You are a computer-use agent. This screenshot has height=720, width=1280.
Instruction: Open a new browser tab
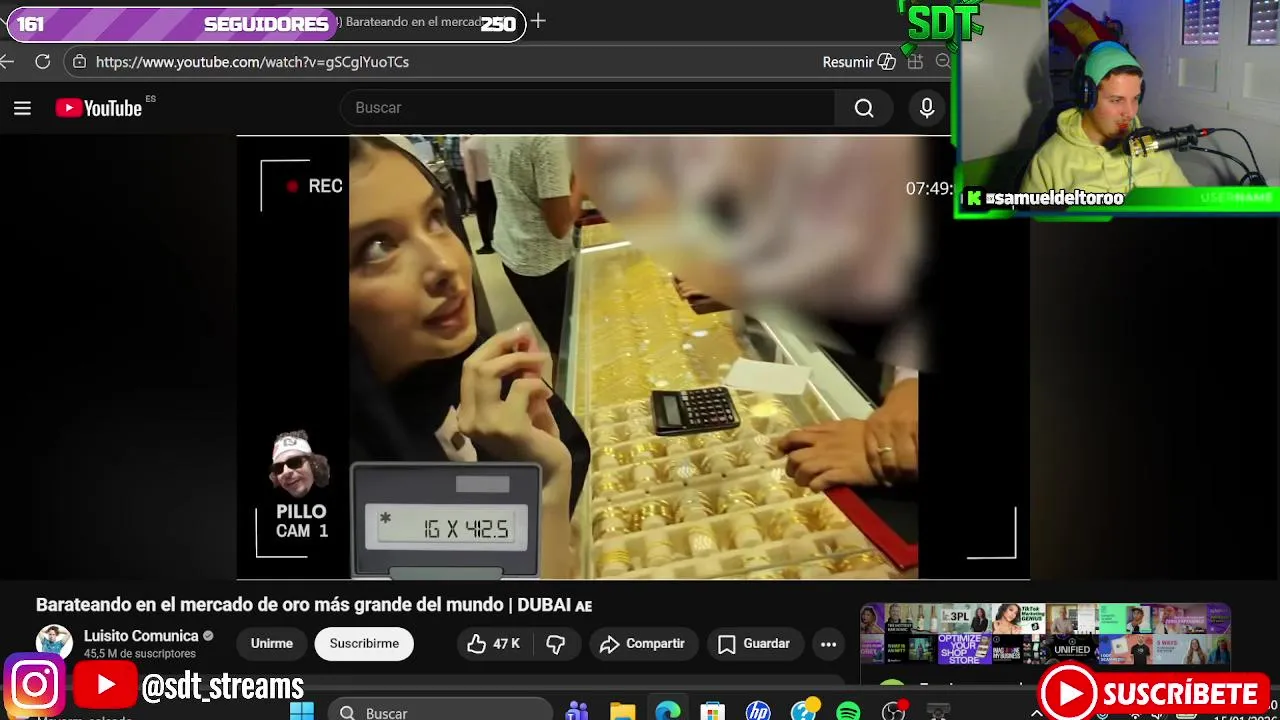click(538, 21)
